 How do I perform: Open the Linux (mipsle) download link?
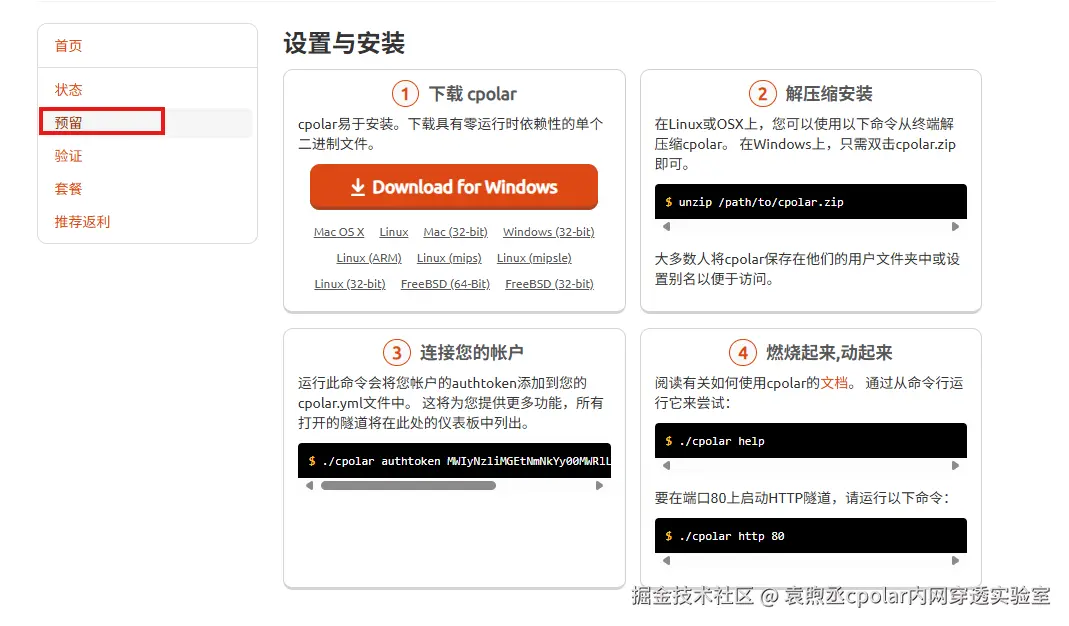534,258
